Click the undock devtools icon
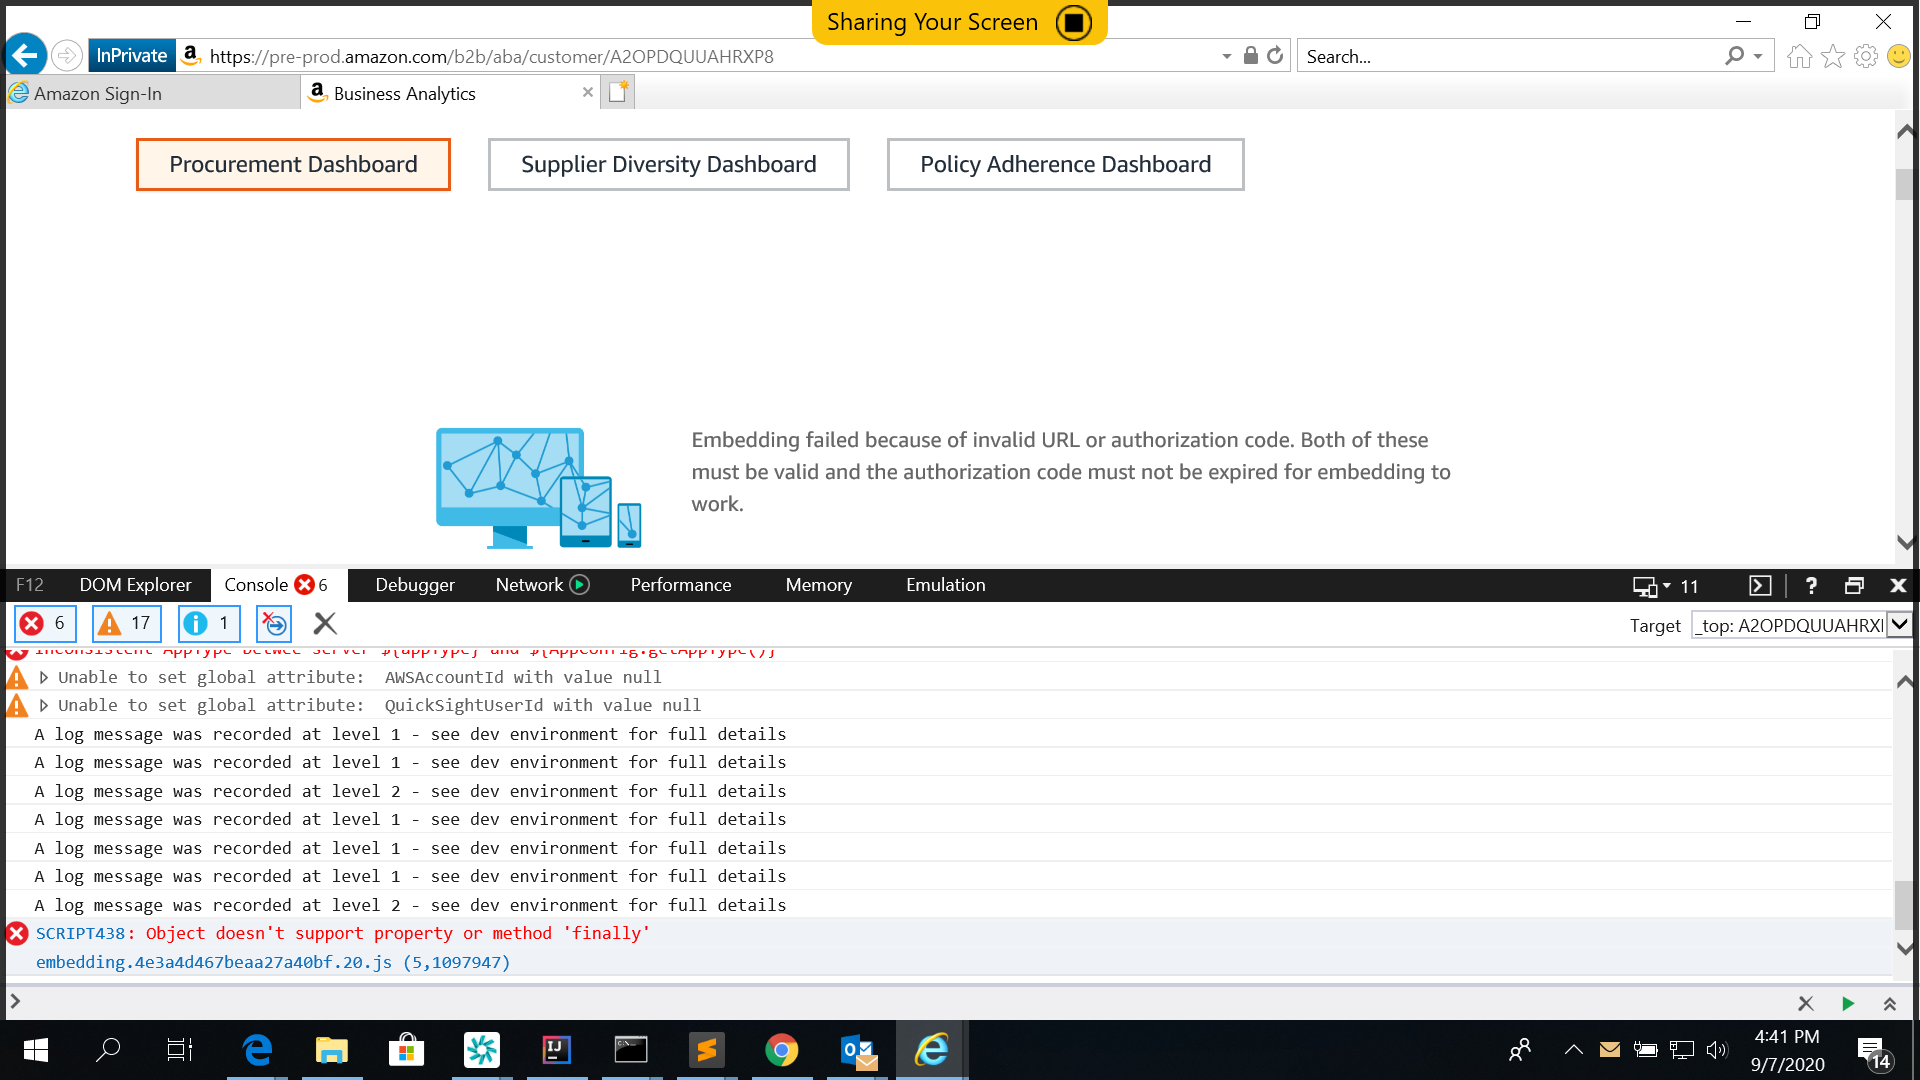Screen dimensions: 1920x1080 point(1854,586)
